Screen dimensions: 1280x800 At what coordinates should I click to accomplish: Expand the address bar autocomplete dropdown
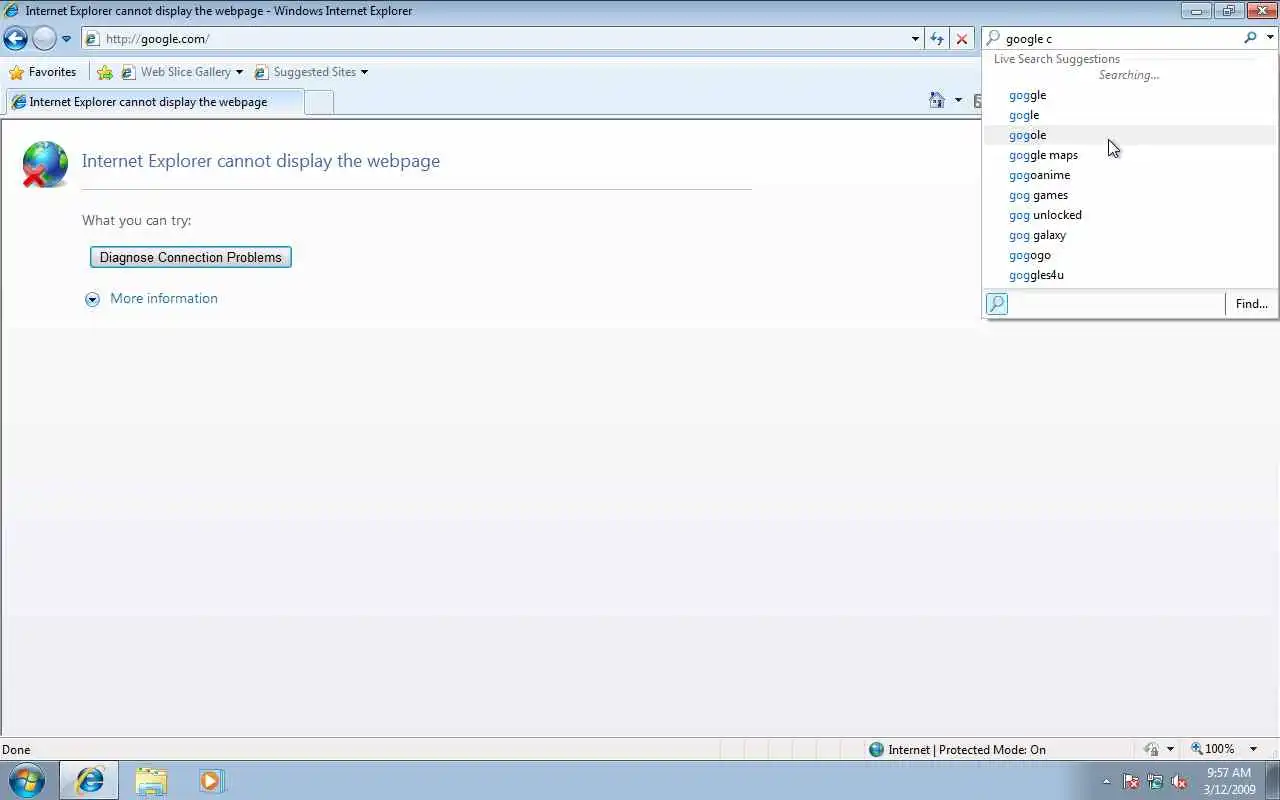pyautogui.click(x=915, y=39)
